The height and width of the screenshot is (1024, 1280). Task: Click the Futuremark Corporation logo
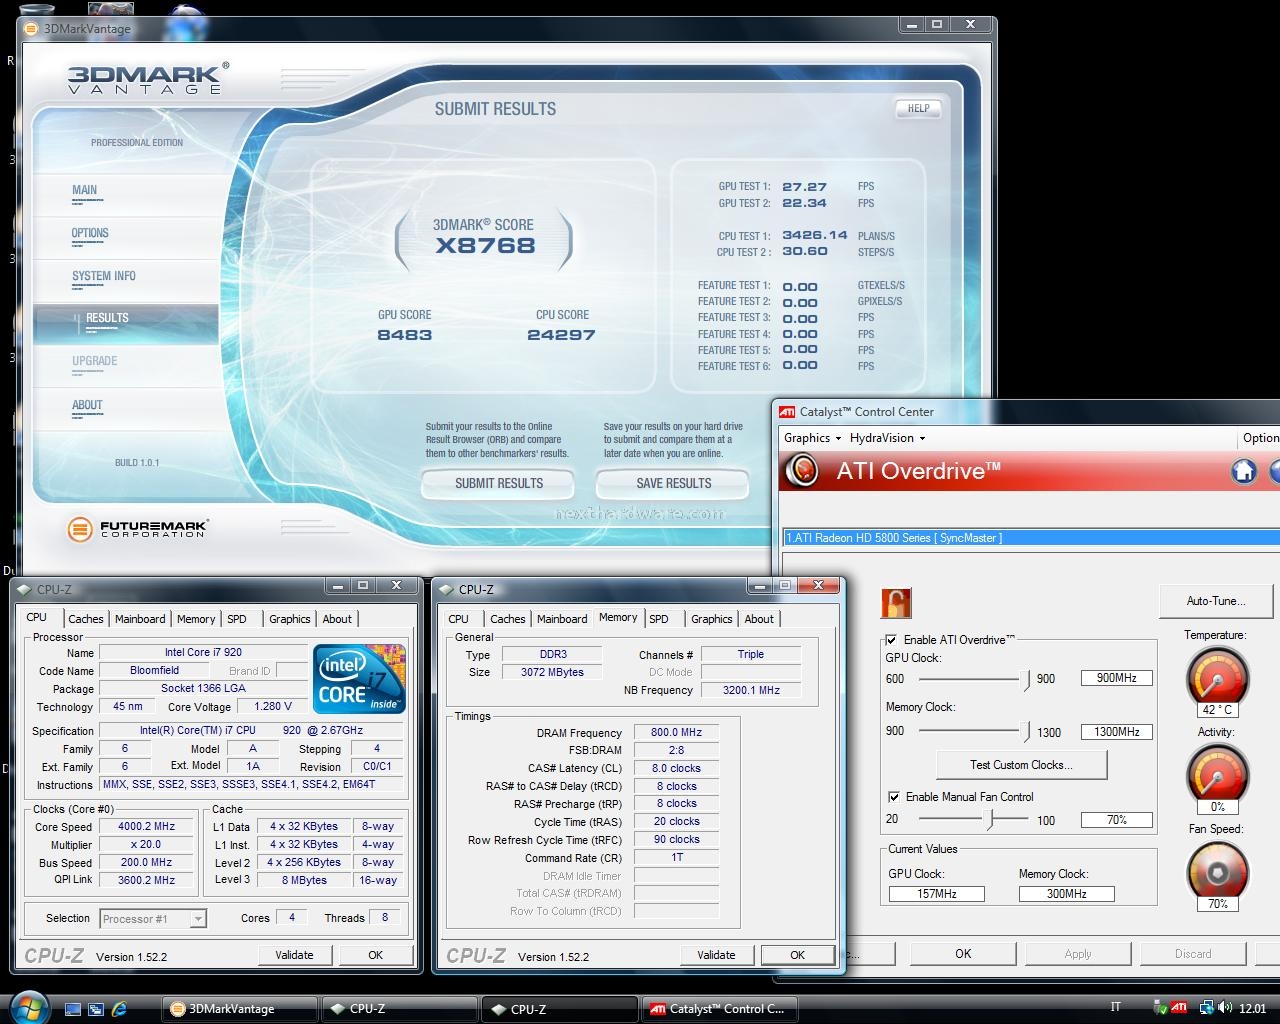[137, 529]
